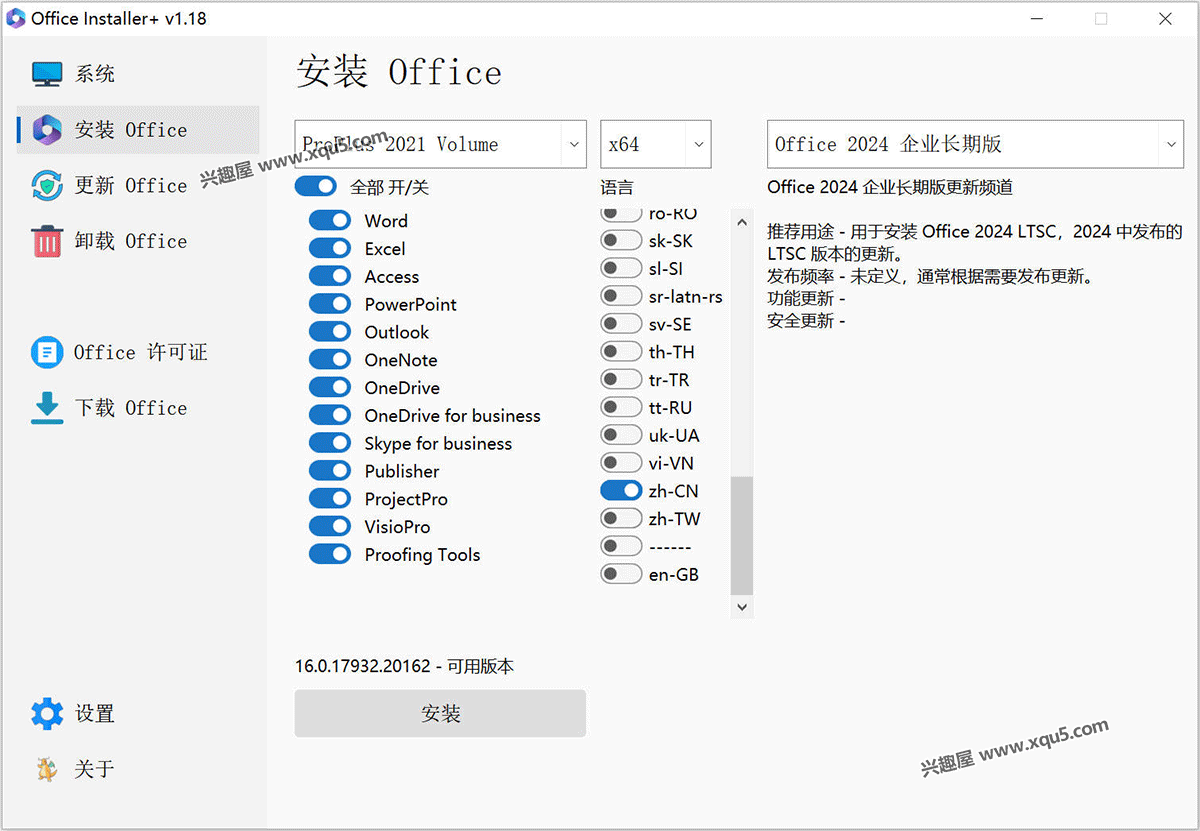Screen dimensions: 1200x831
Task: Open the 系统 page
Action: click(x=138, y=74)
